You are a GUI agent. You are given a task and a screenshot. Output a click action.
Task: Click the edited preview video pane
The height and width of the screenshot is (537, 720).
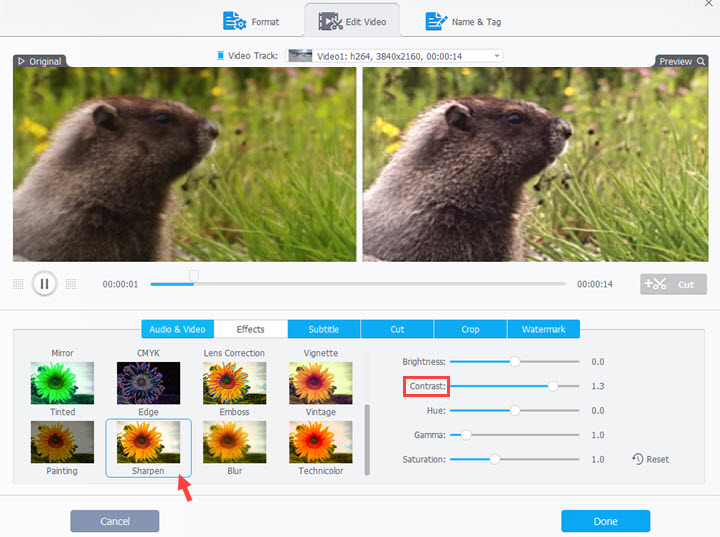click(535, 164)
